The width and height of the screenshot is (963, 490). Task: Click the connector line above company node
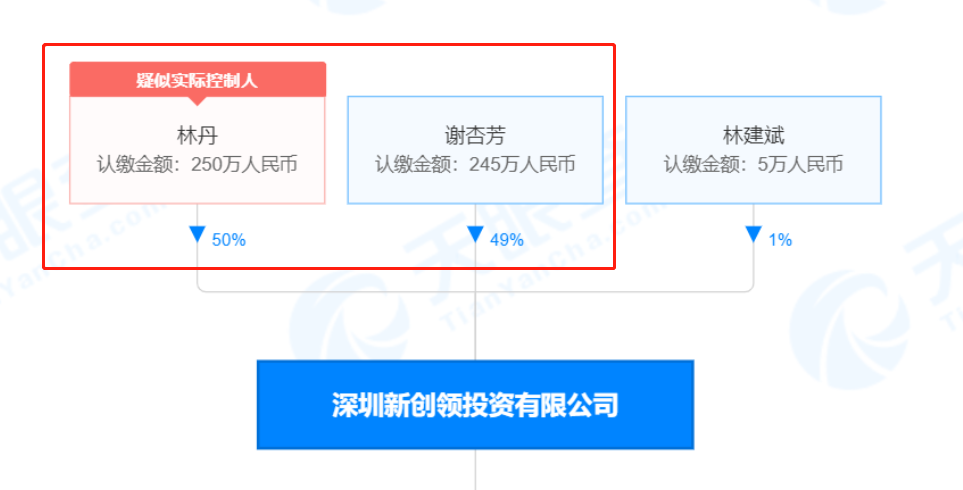tap(475, 326)
